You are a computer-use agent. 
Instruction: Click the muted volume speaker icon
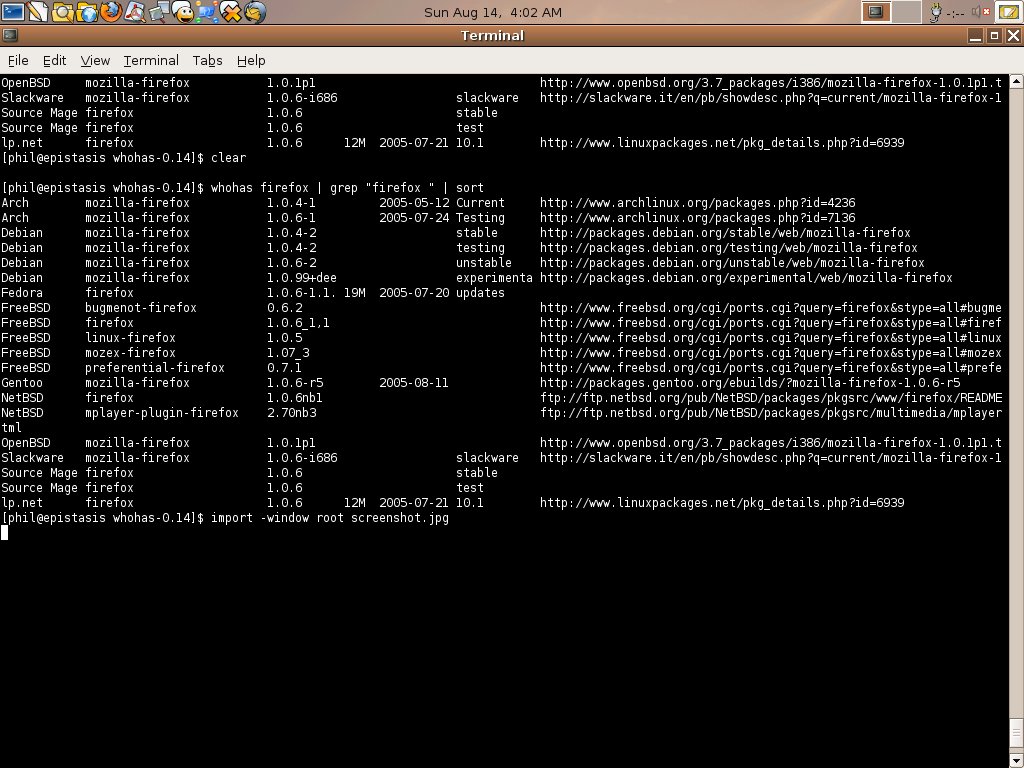click(981, 11)
